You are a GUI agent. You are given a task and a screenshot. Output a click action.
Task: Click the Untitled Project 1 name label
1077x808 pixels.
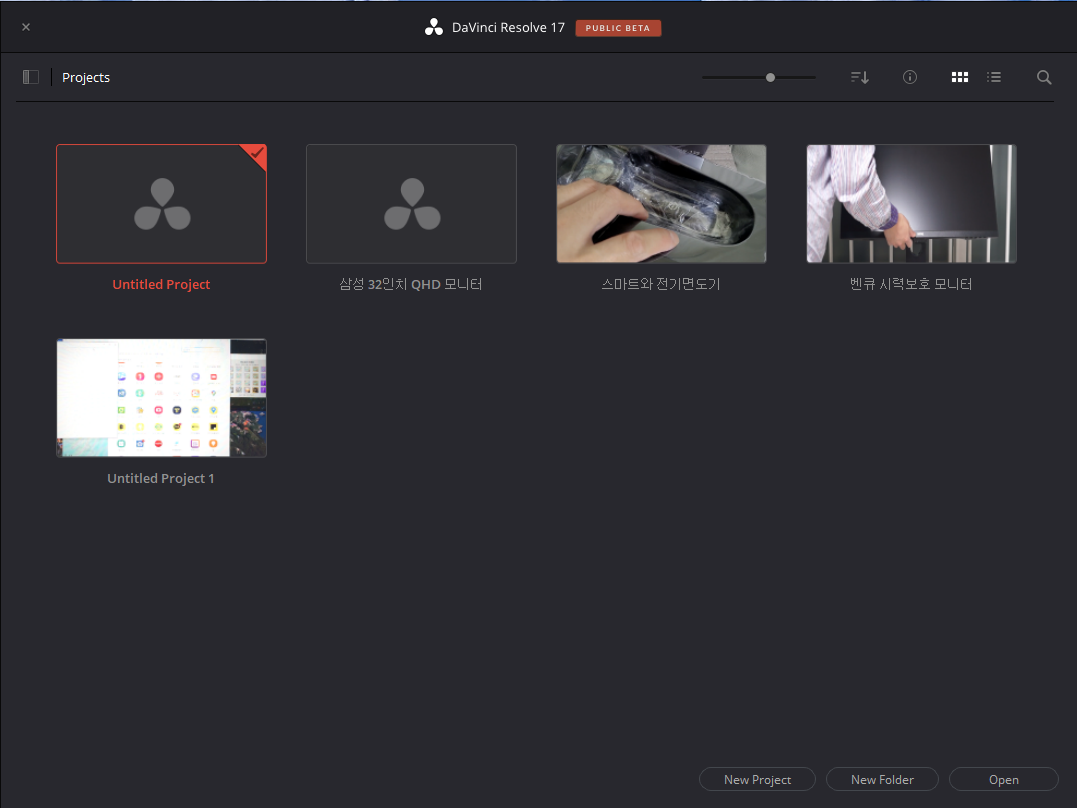click(161, 478)
